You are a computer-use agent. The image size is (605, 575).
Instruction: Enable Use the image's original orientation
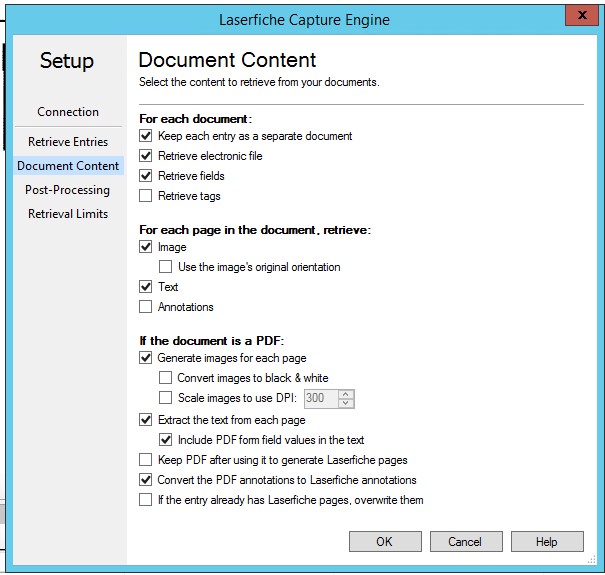point(166,267)
